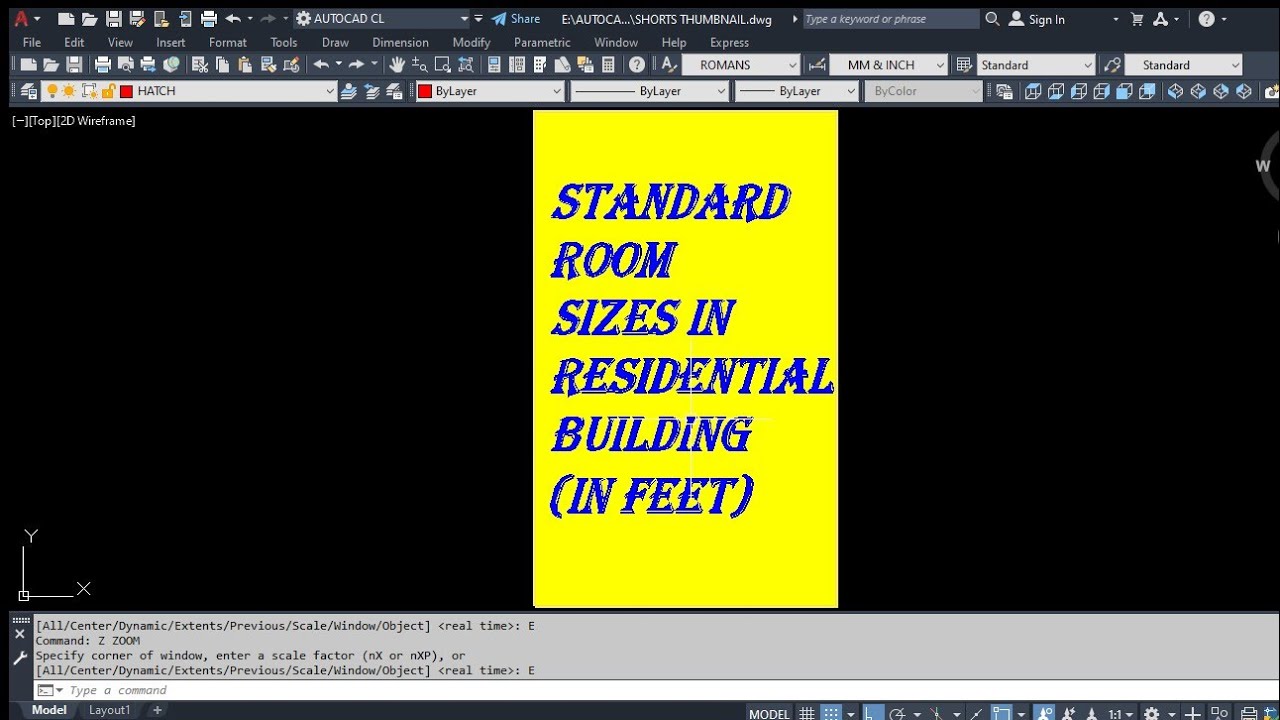Toggle HATCH layer on/off lightbulb

coord(52,91)
